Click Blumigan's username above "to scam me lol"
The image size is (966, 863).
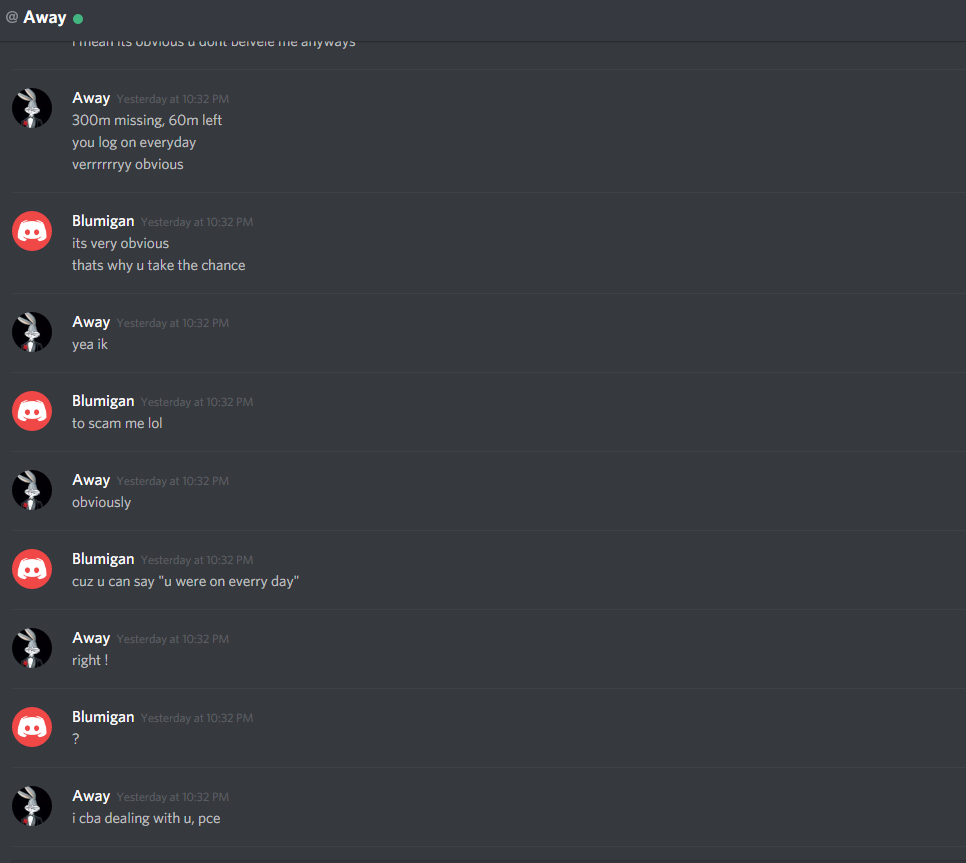tap(103, 401)
